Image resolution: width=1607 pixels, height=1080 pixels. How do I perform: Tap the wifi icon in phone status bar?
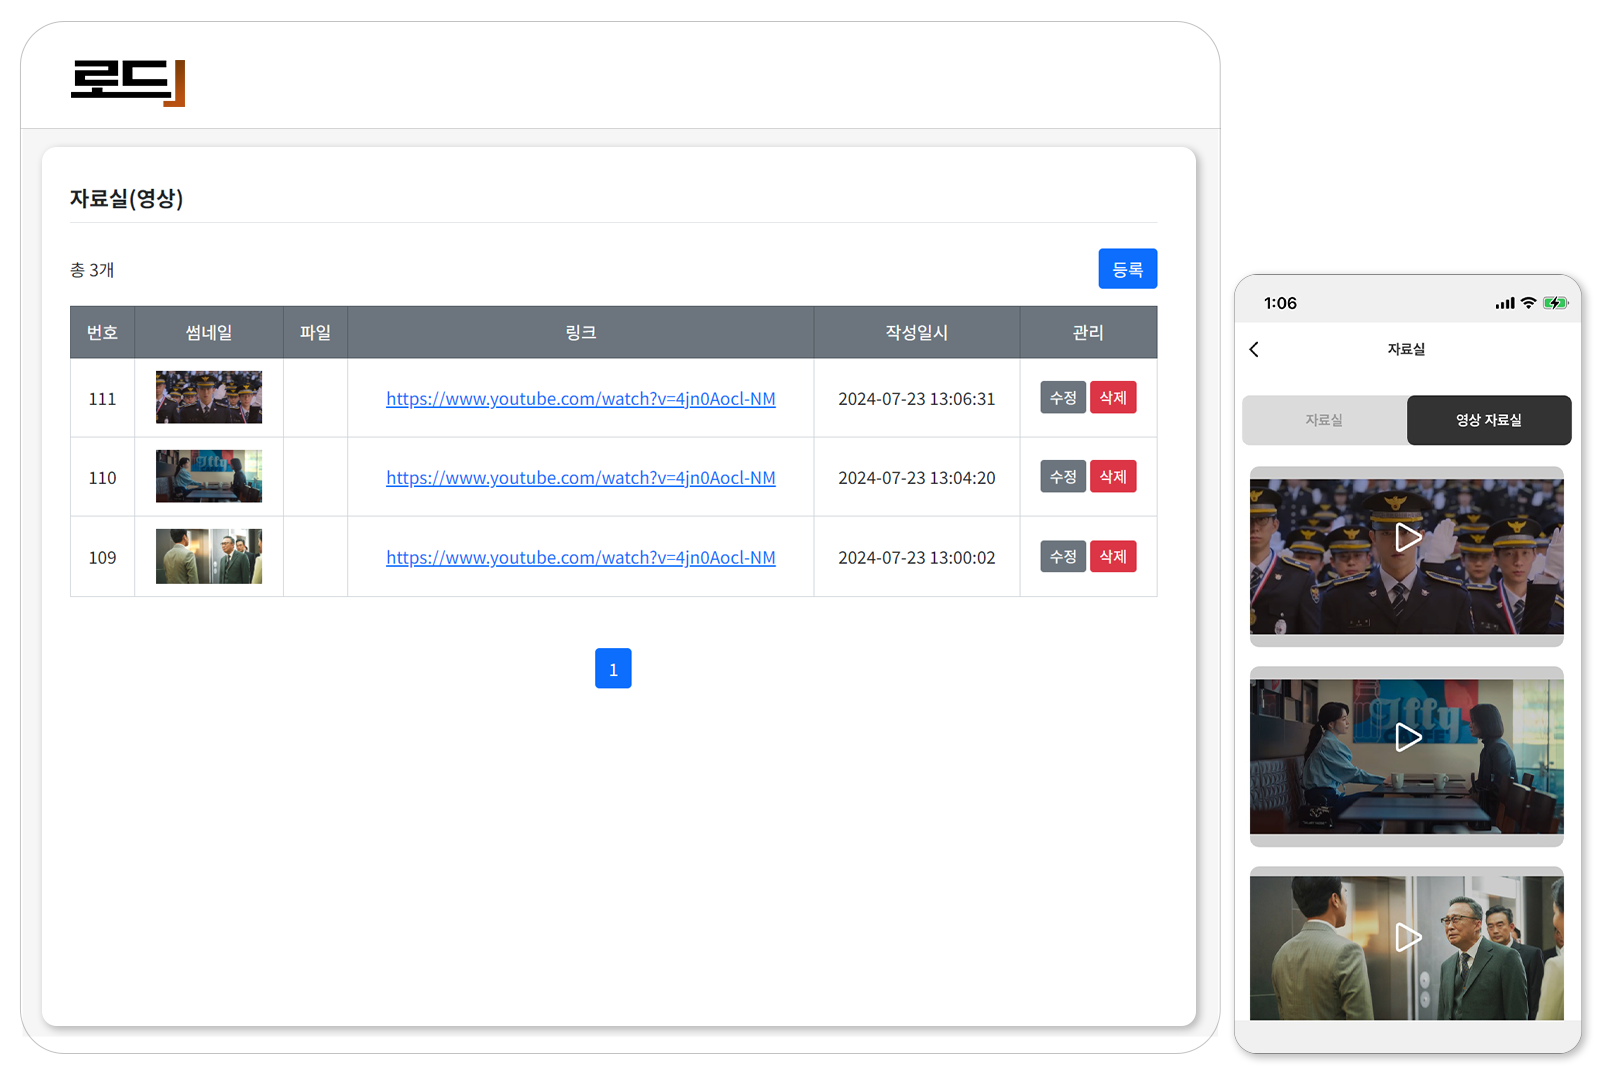point(1528,303)
